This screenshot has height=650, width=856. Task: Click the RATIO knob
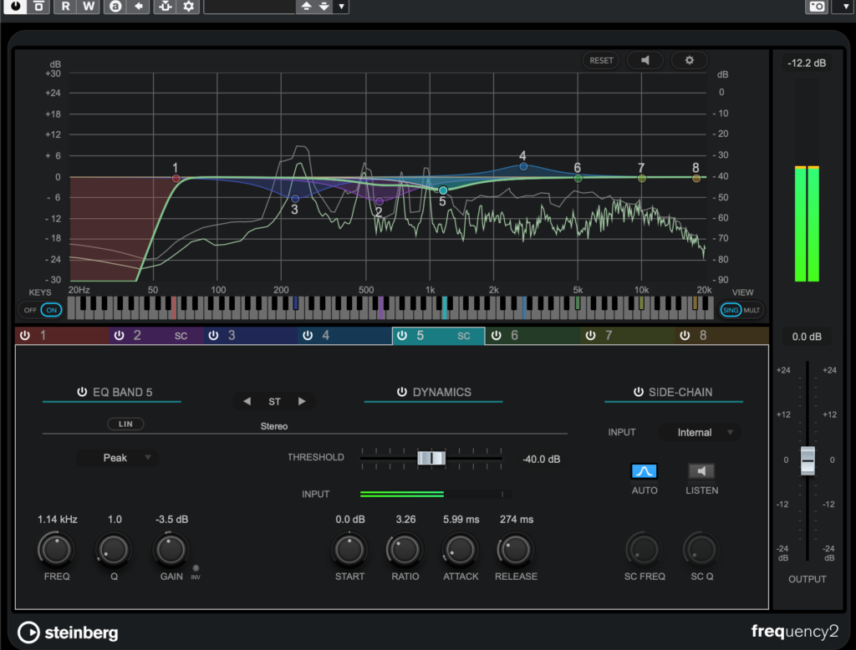tap(405, 549)
